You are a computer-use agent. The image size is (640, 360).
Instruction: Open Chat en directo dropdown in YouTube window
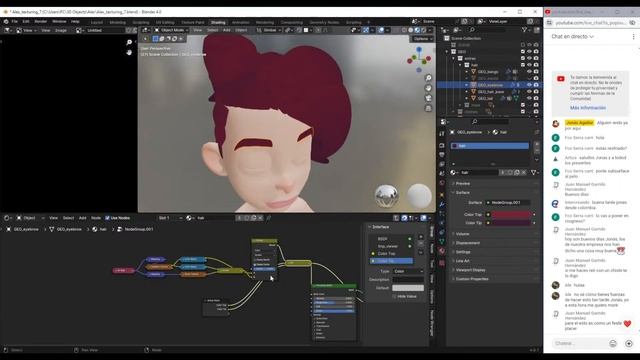(572, 36)
